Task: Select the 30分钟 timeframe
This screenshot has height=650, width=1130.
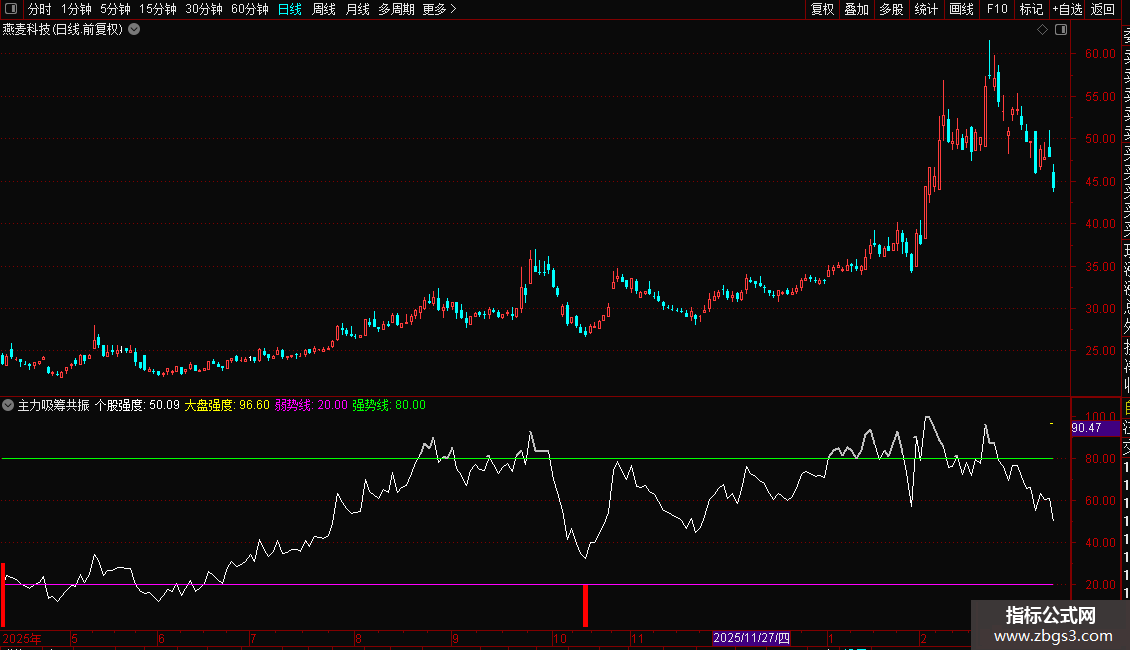Action: 204,9
